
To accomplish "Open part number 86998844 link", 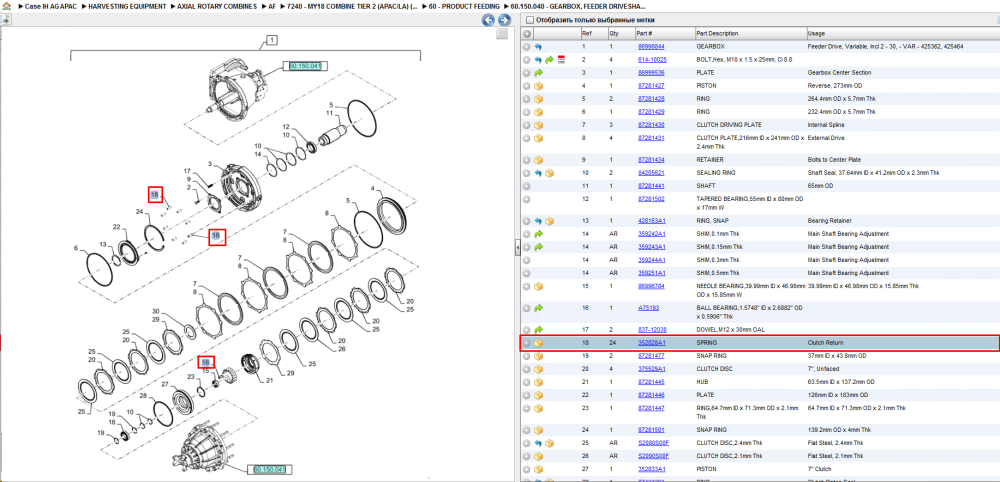I will 651,47.
